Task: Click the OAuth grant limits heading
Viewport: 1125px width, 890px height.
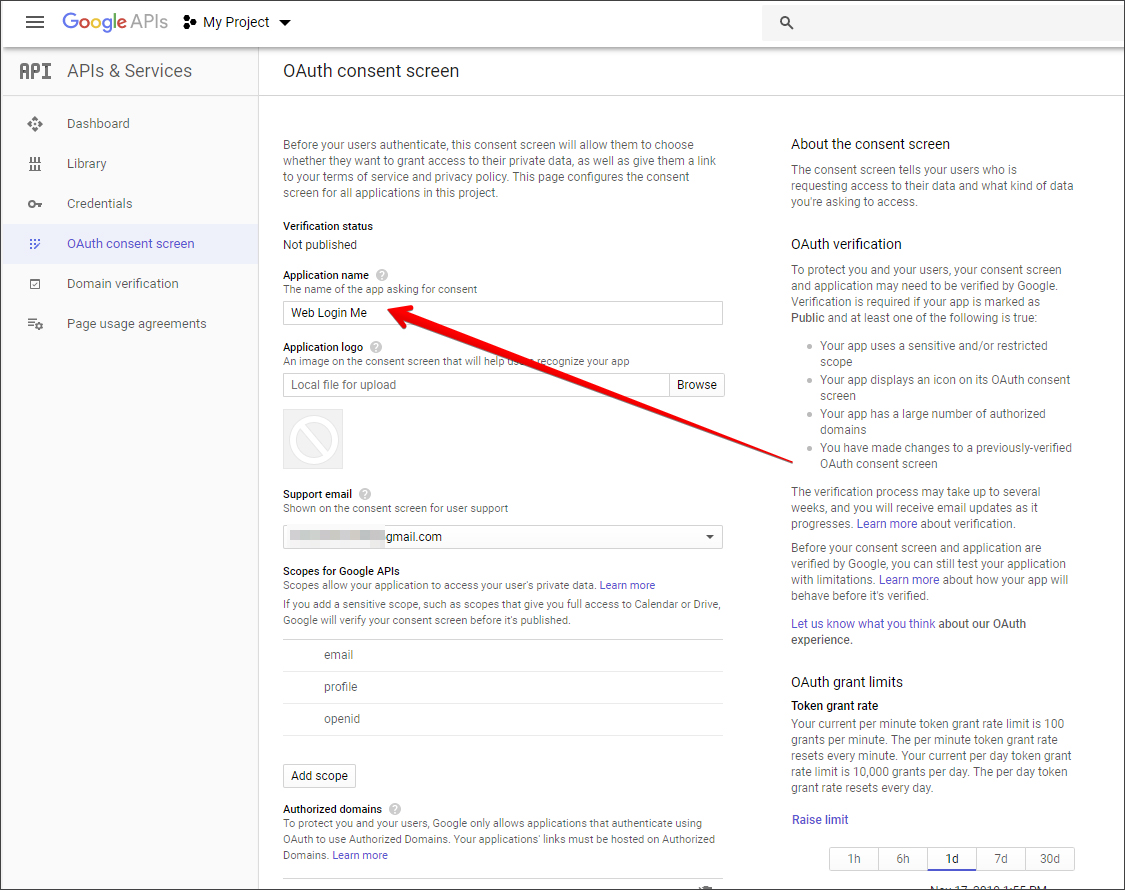Action: [847, 682]
